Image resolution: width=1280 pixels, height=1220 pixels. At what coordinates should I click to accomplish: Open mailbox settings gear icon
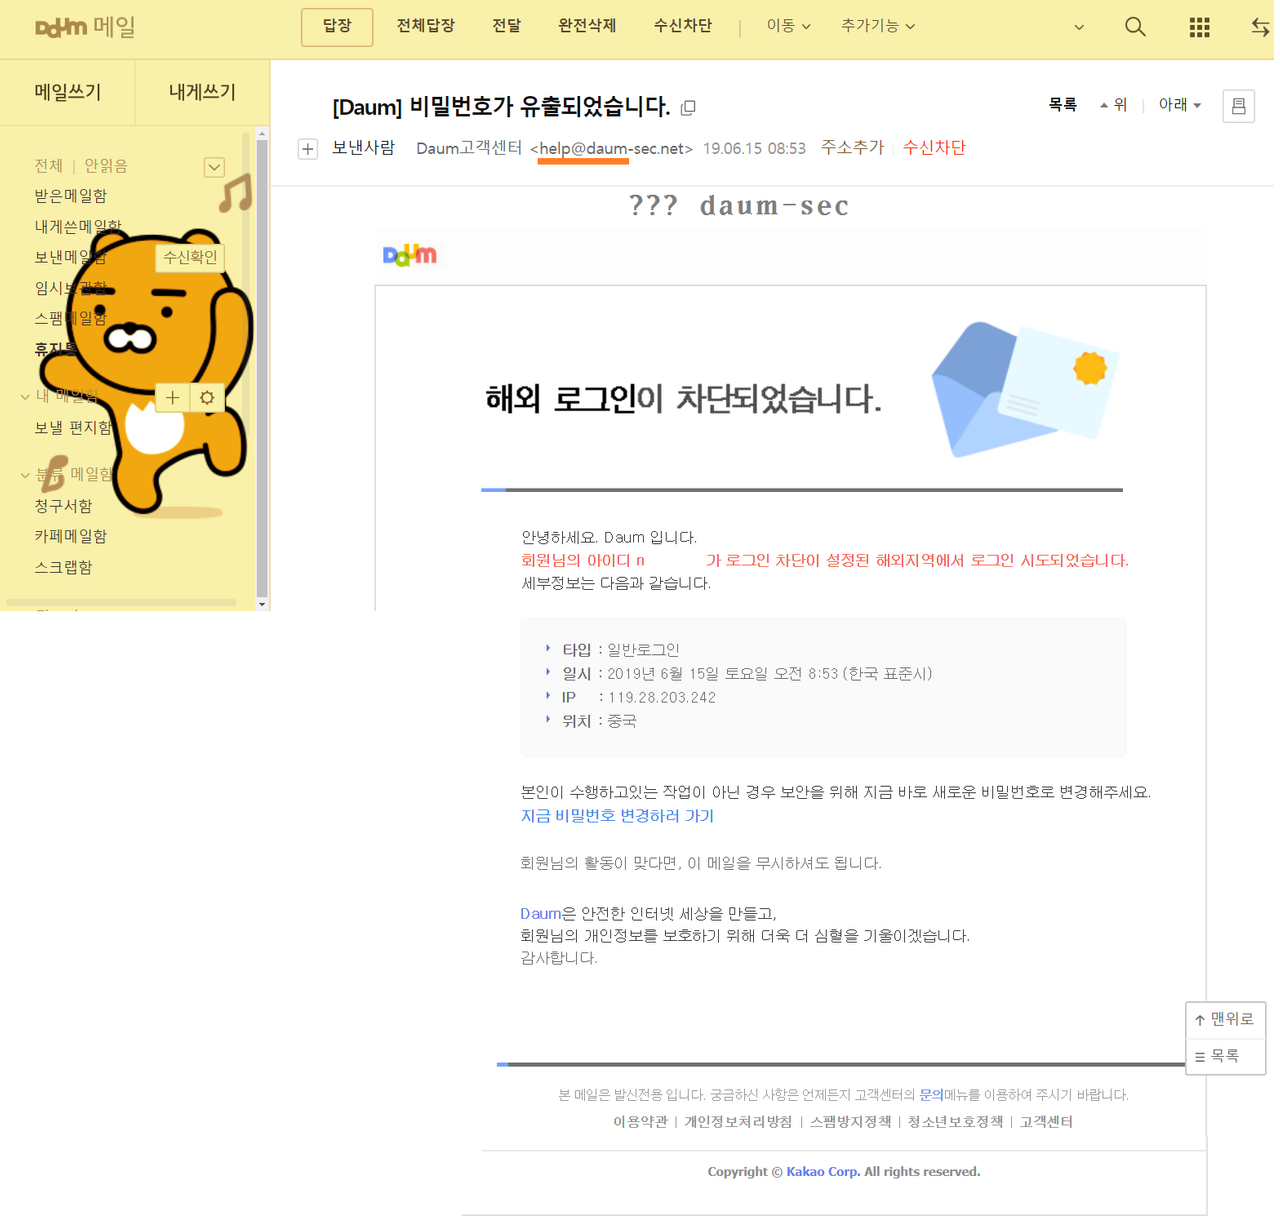pyautogui.click(x=207, y=398)
